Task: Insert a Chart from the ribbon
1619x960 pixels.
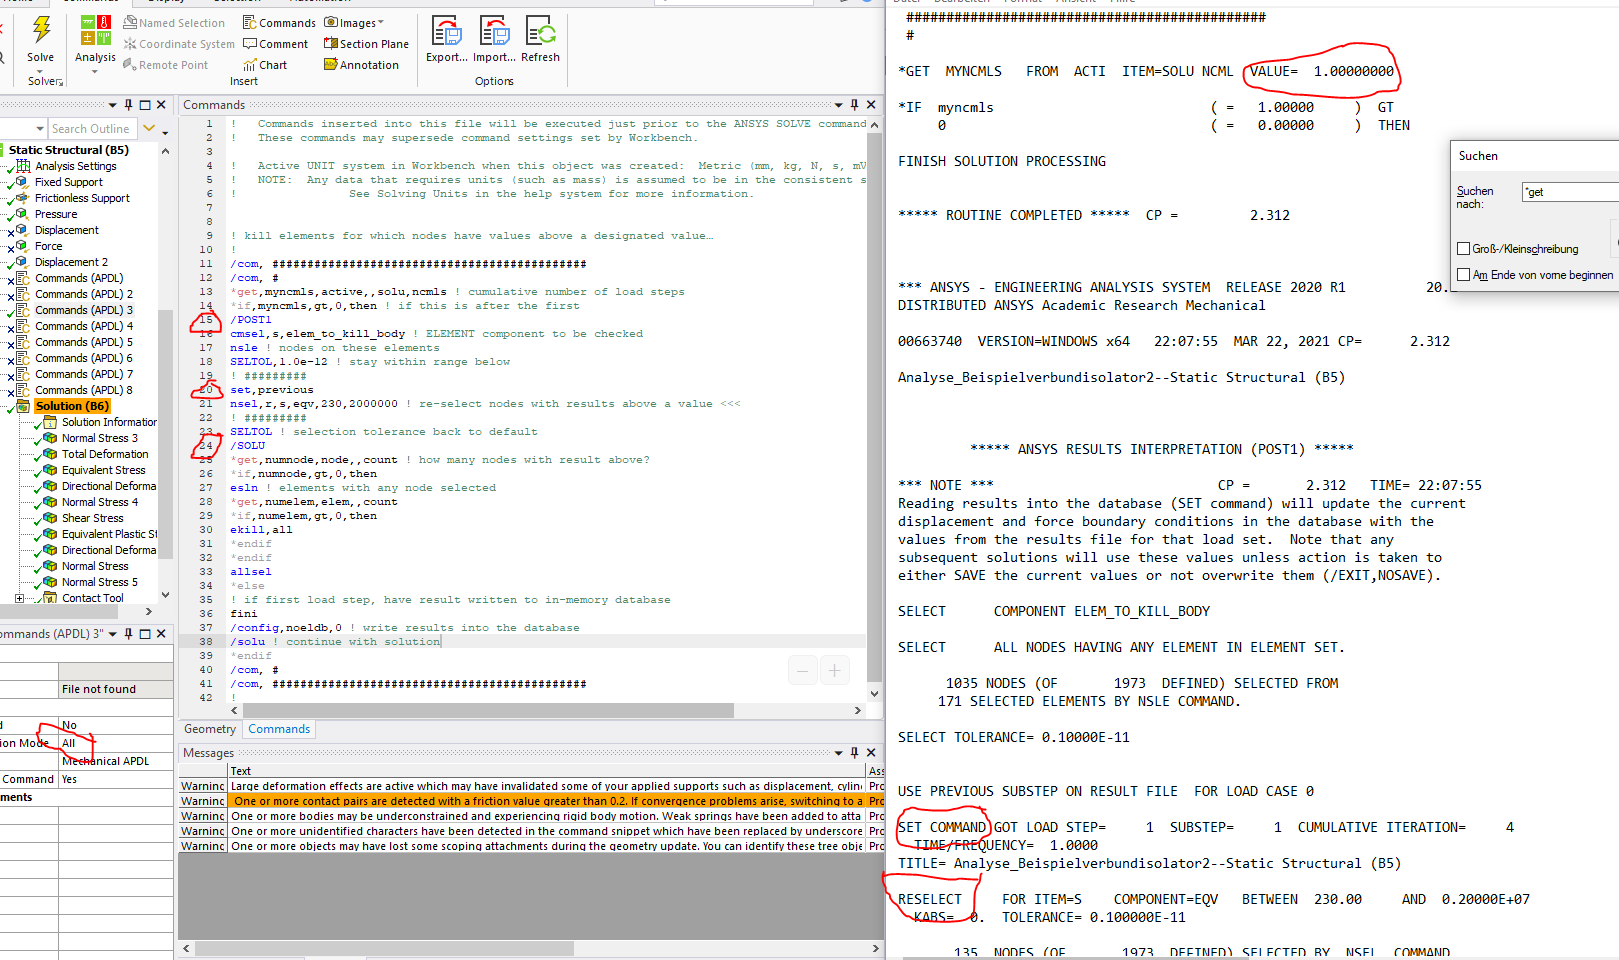Action: click(265, 65)
